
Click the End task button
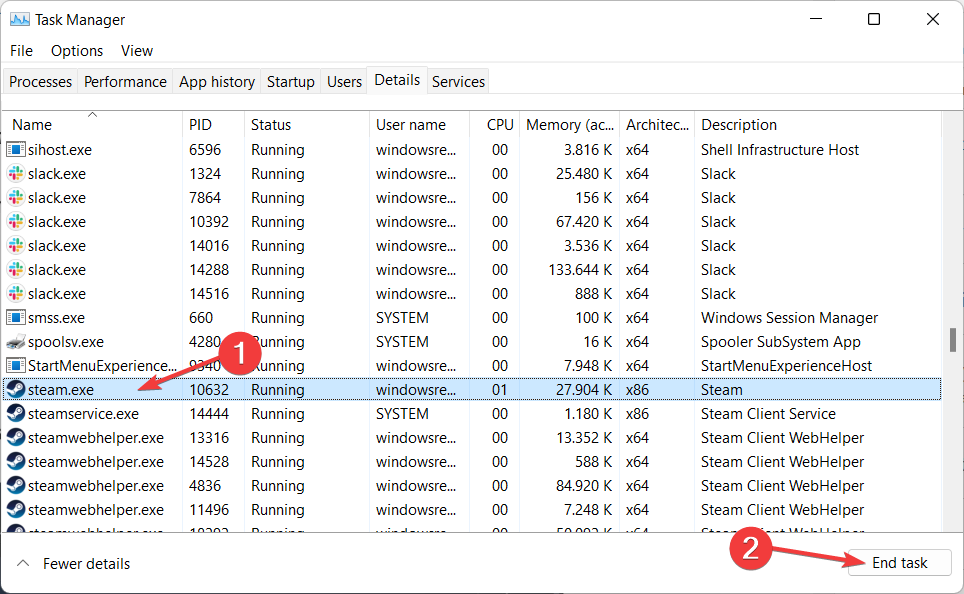click(899, 563)
